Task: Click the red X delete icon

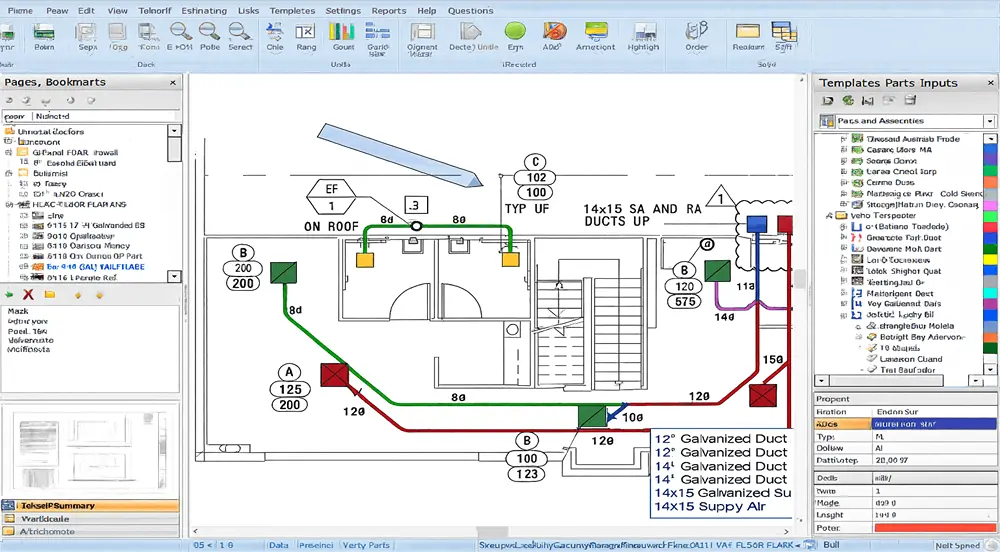Action: tap(28, 295)
